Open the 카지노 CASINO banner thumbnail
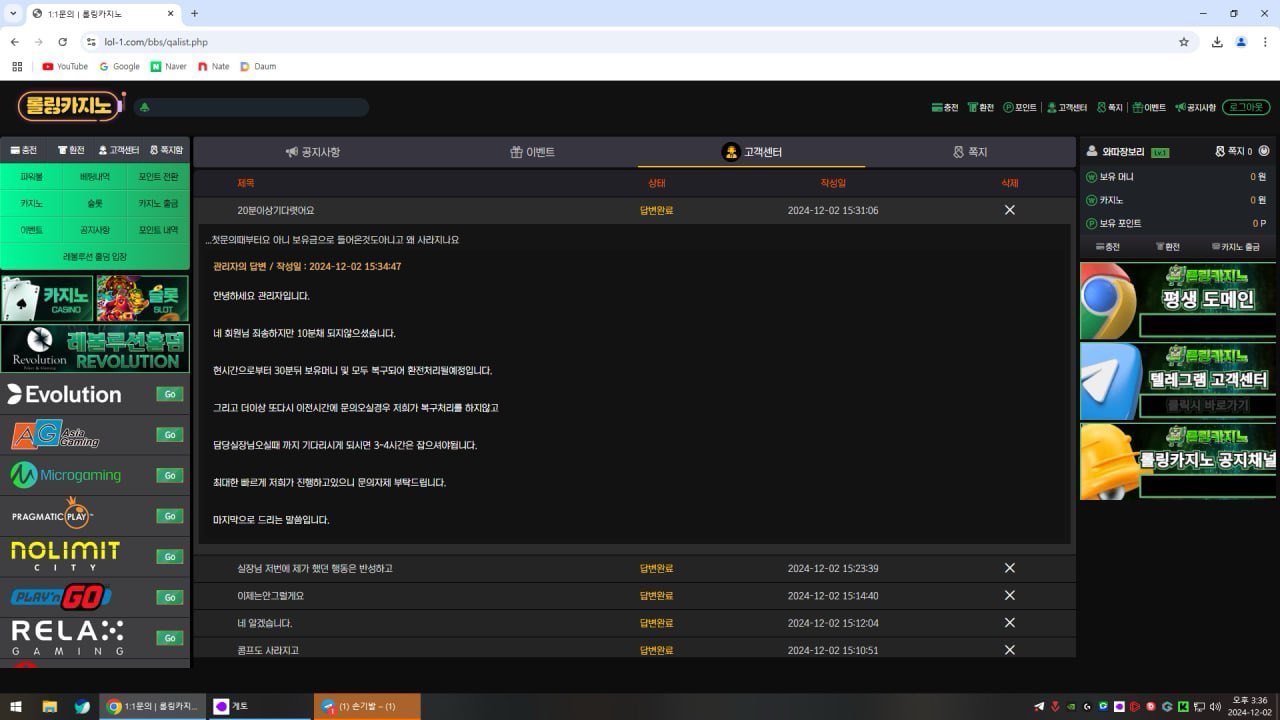This screenshot has width=1280, height=720. coord(47,298)
